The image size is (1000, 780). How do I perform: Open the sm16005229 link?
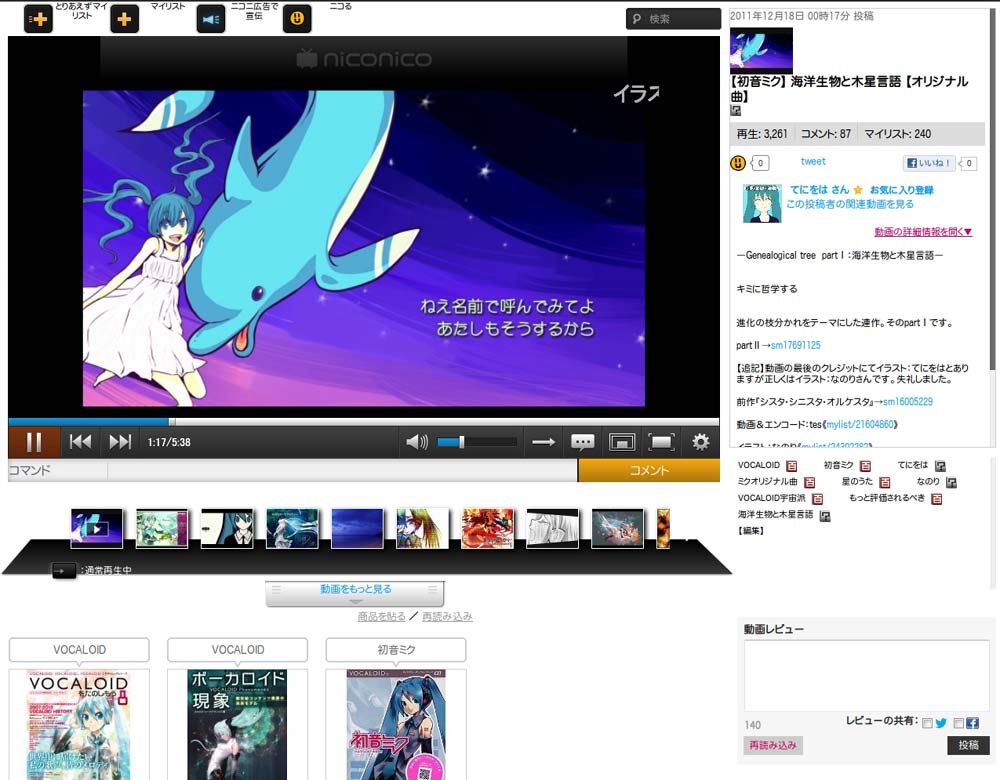(x=908, y=402)
